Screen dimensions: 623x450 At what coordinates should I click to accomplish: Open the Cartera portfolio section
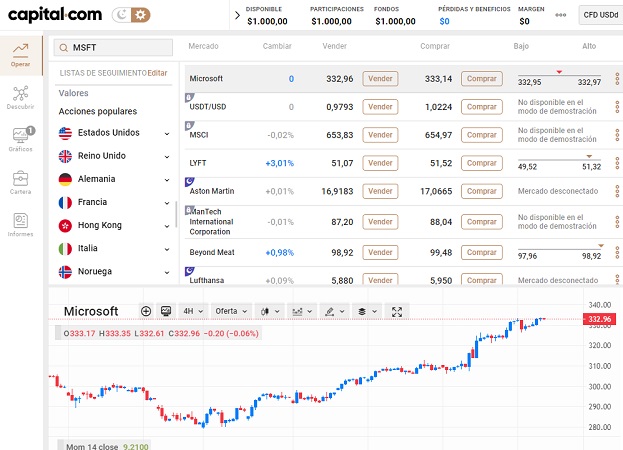(x=21, y=183)
